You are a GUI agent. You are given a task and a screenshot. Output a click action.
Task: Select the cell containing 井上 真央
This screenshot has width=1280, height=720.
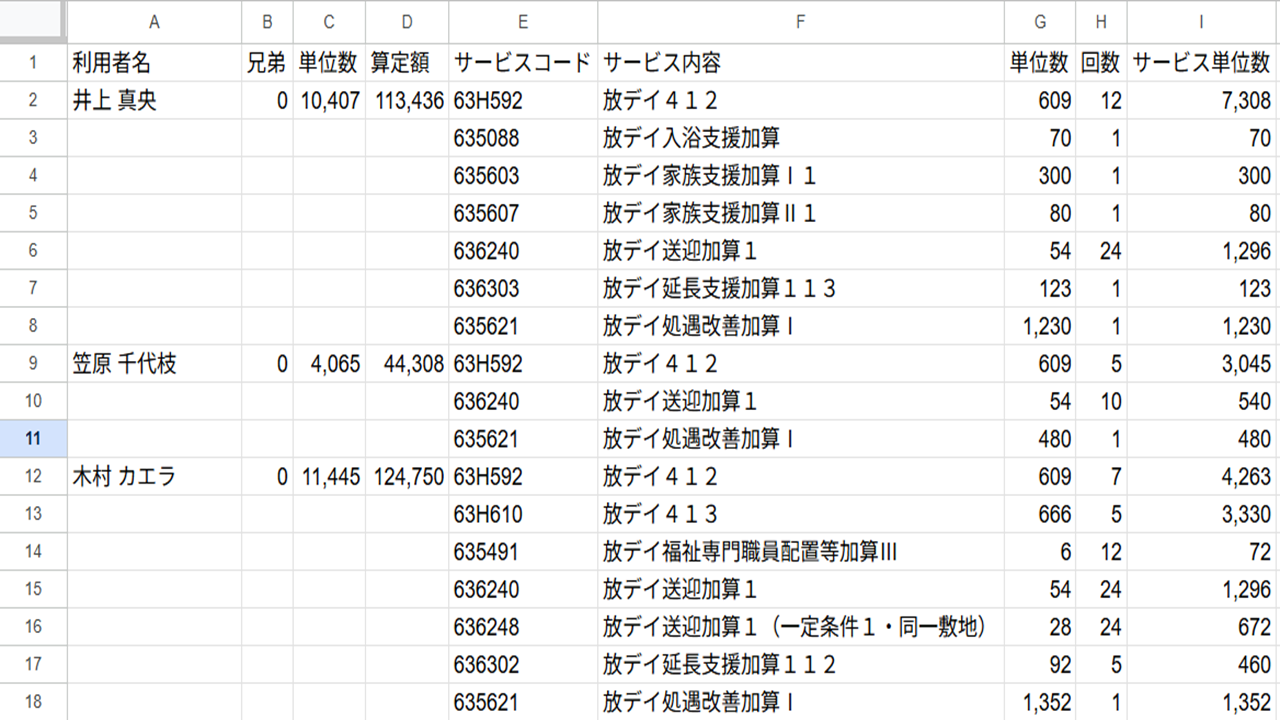click(x=154, y=100)
